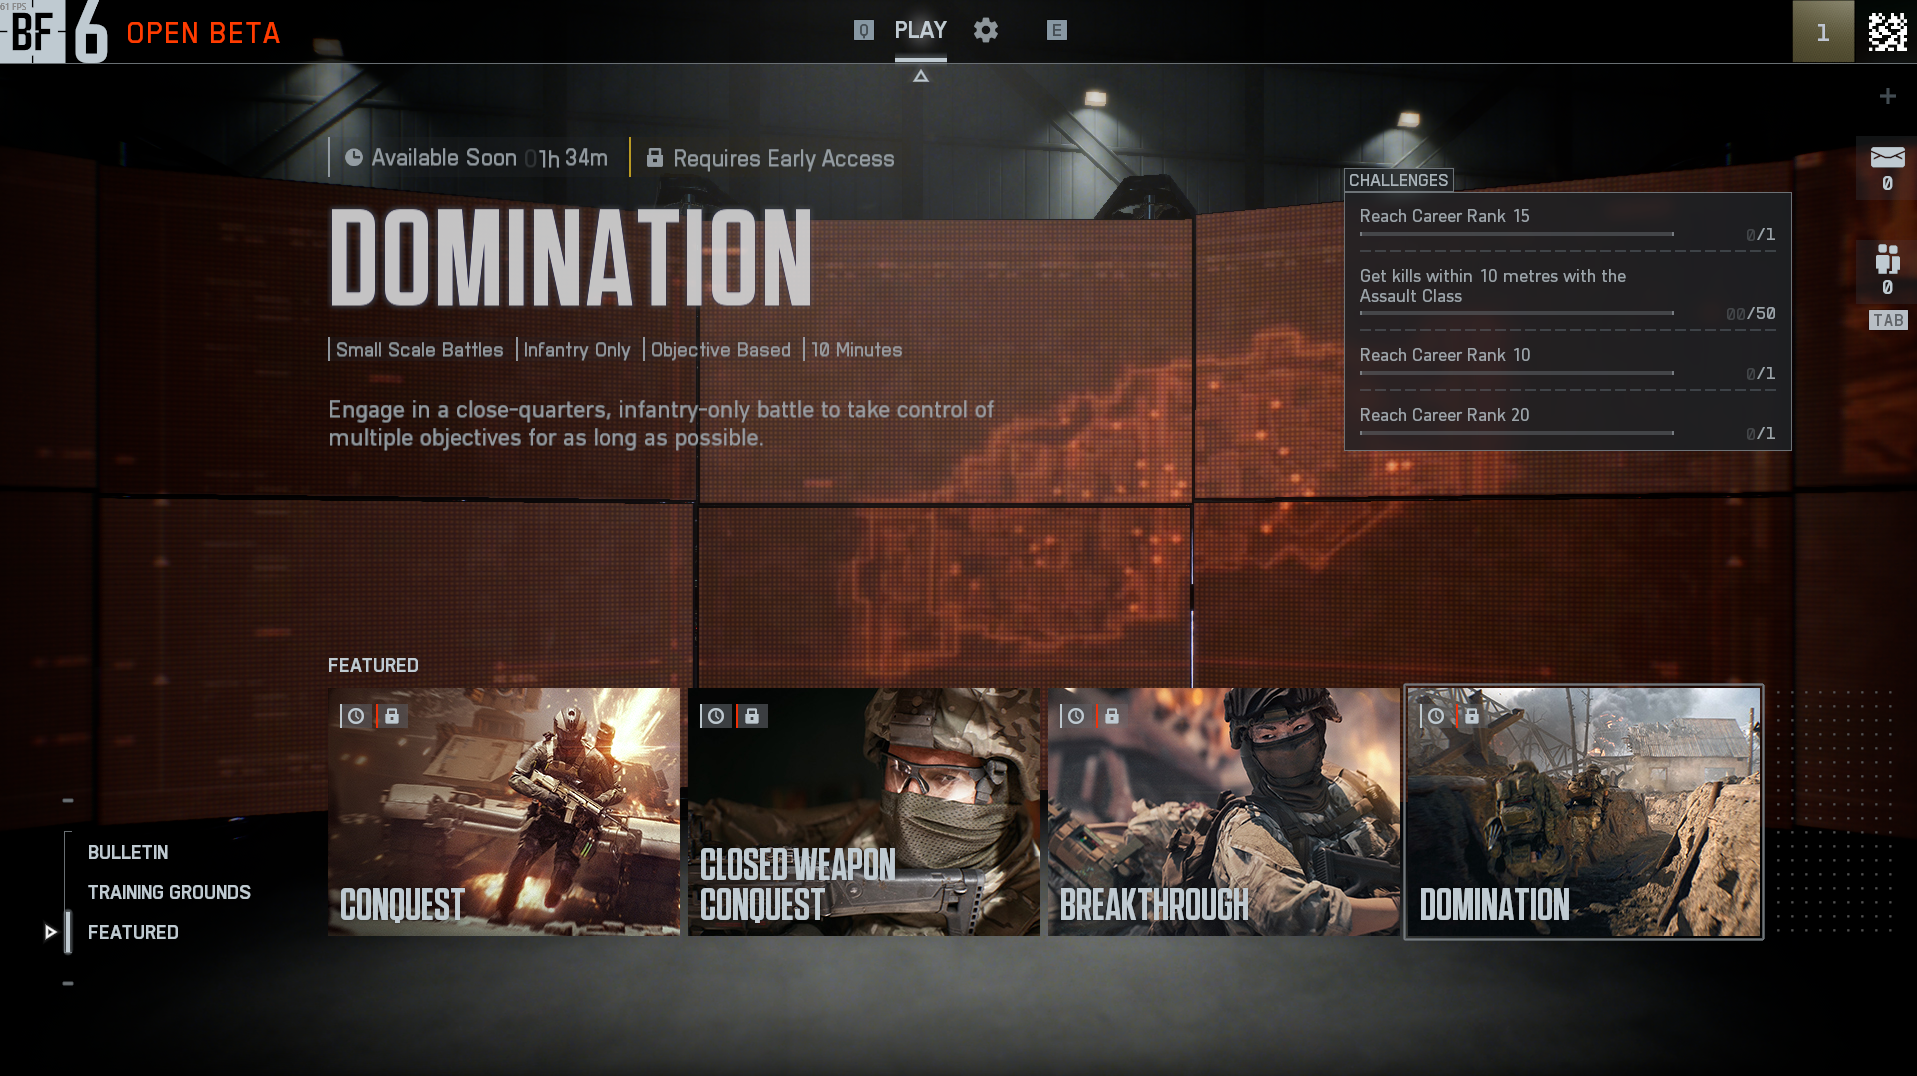Click the arrow marker beside FEATURED

[x=50, y=932]
